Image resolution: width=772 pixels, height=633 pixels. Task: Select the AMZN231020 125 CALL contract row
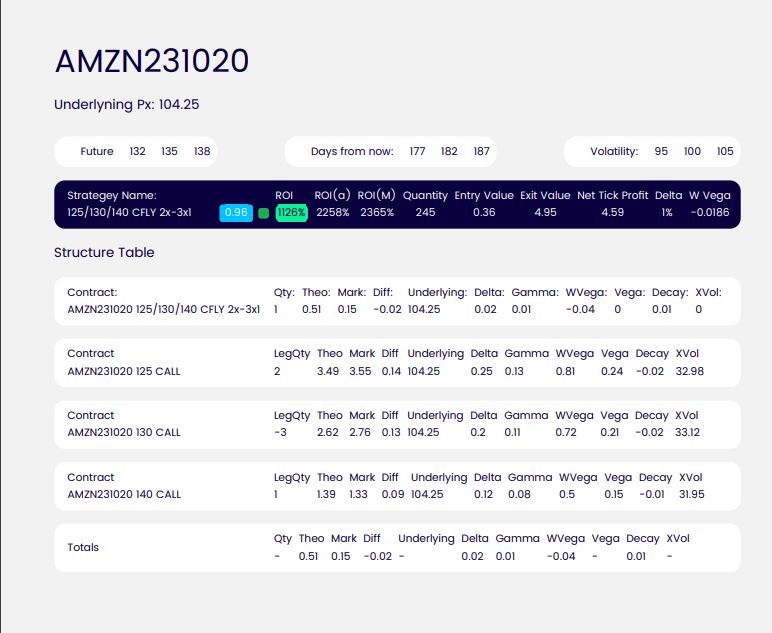(x=124, y=372)
